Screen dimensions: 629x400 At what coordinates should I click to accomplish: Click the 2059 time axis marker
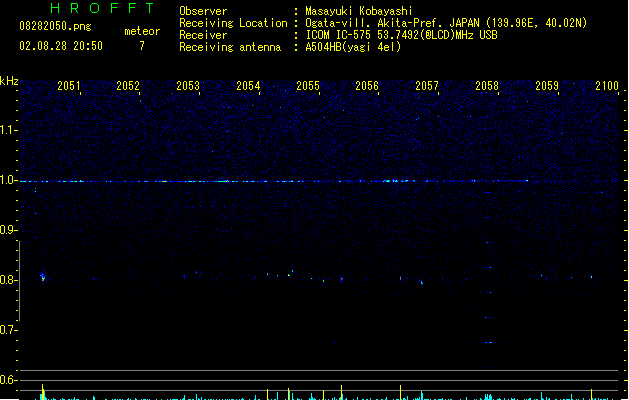547,86
